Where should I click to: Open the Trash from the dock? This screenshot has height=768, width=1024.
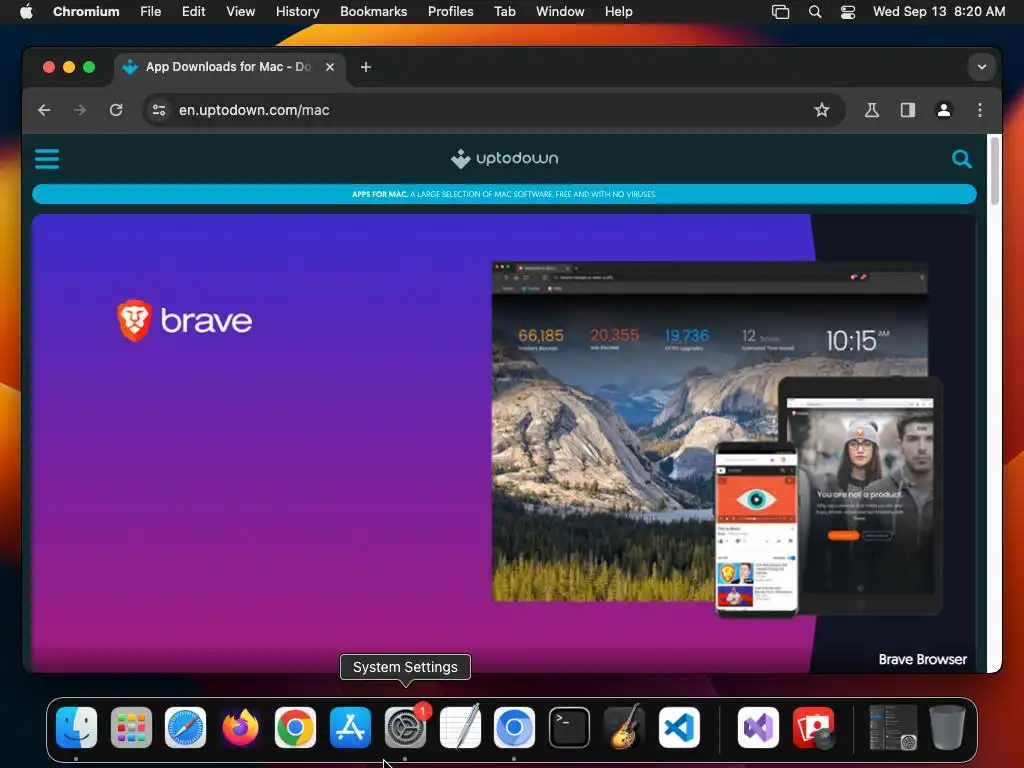(x=947, y=728)
